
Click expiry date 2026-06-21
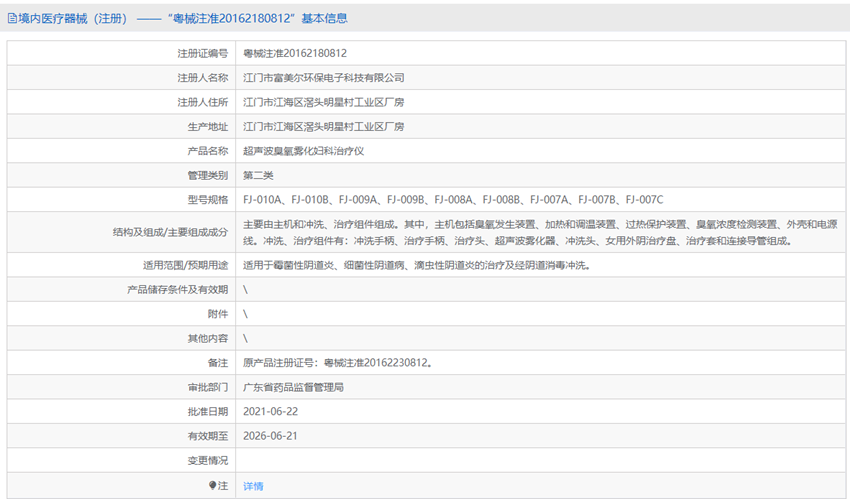click(x=271, y=436)
